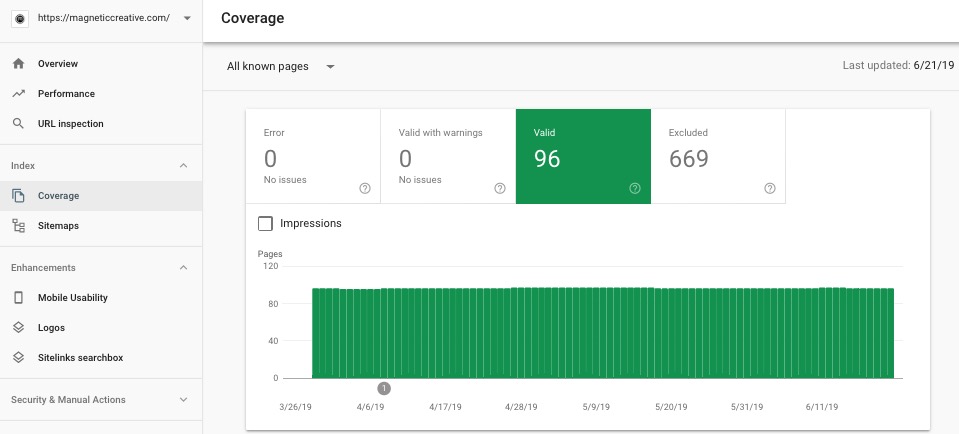The height and width of the screenshot is (434, 959).
Task: Click the 96 Valid count
Action: click(x=547, y=159)
